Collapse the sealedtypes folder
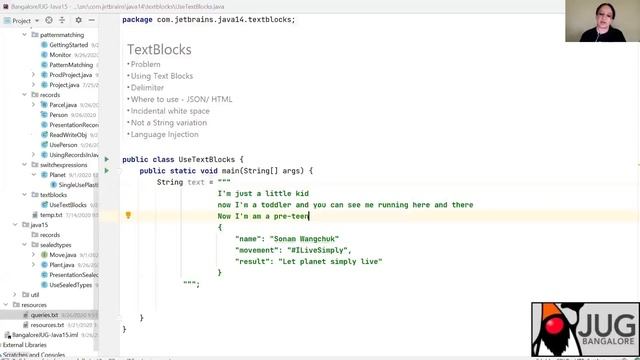640x360 pixels. (x=24, y=245)
